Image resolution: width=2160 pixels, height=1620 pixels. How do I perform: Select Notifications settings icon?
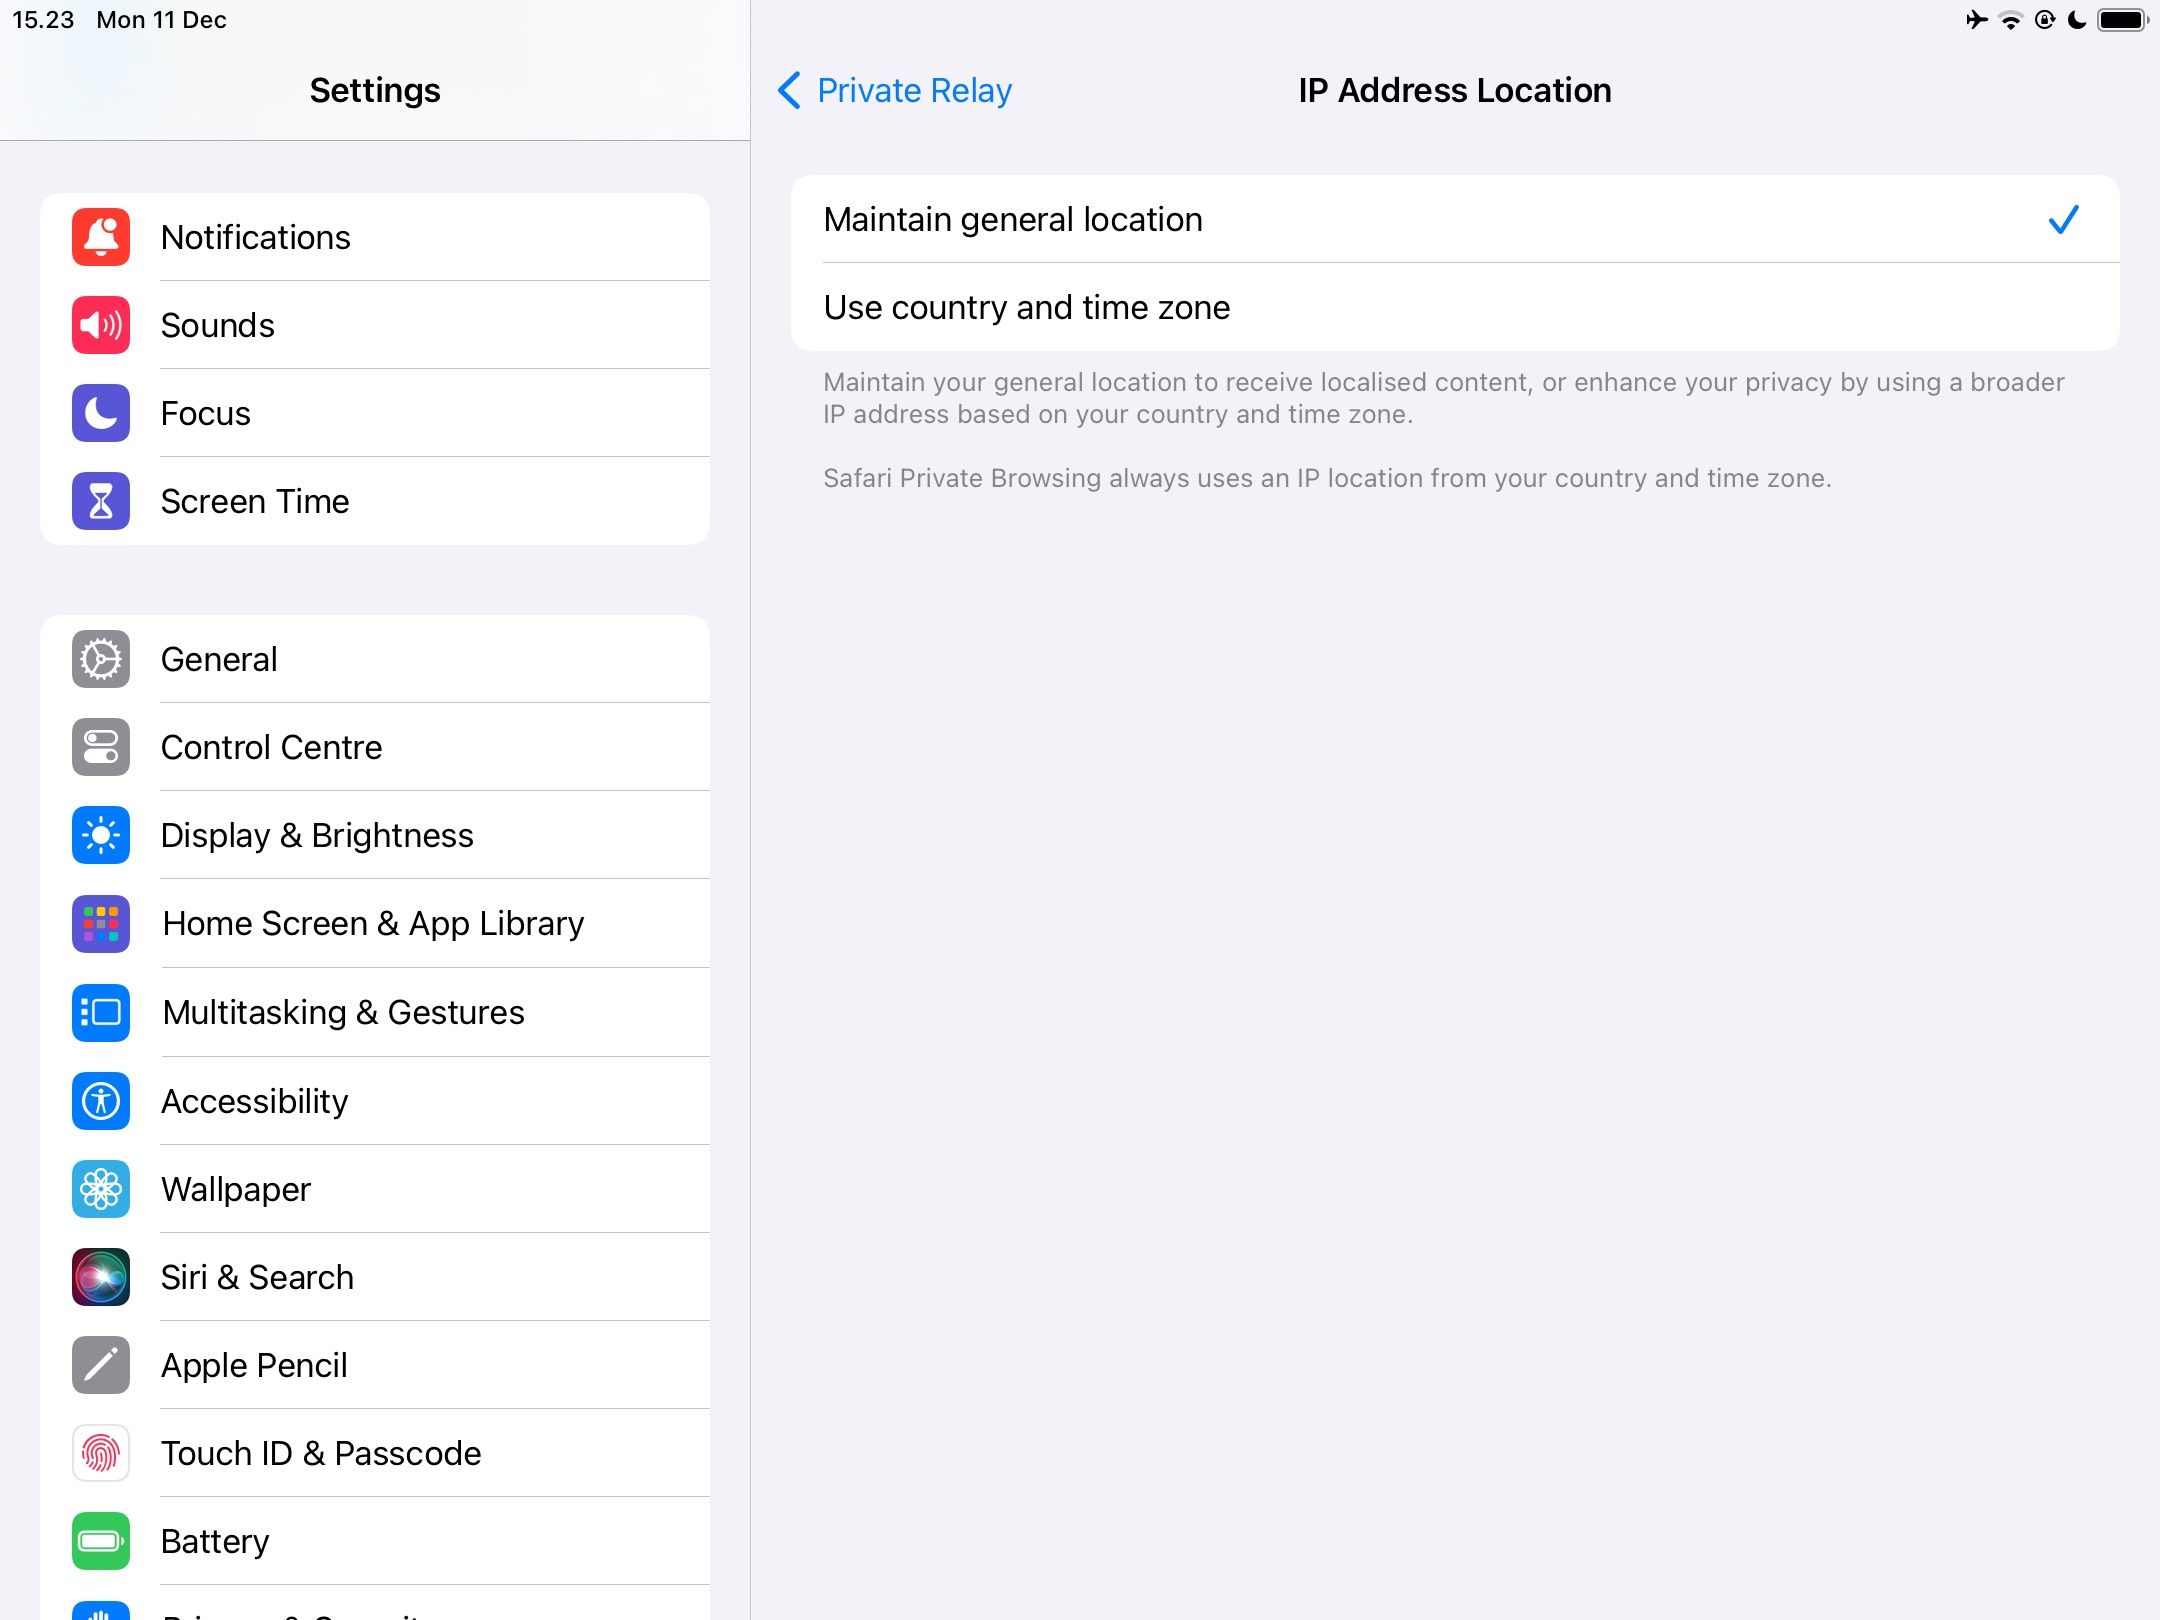pyautogui.click(x=99, y=237)
